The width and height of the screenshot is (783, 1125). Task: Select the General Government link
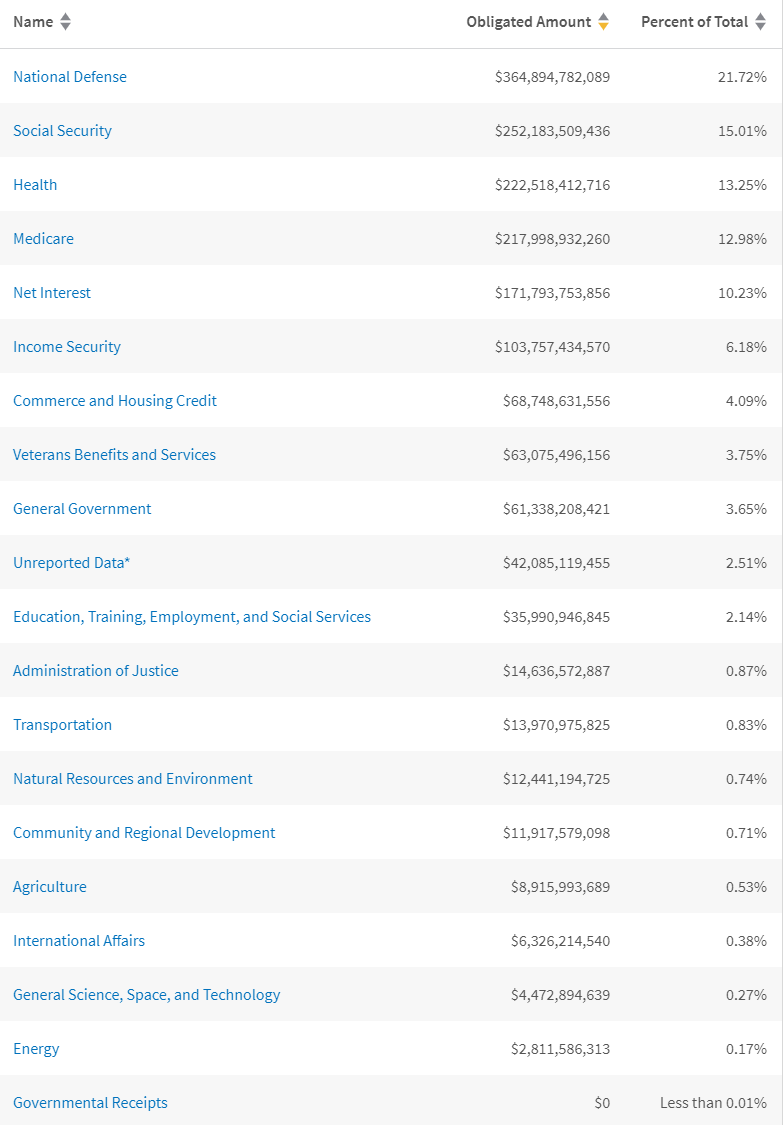click(x=82, y=509)
